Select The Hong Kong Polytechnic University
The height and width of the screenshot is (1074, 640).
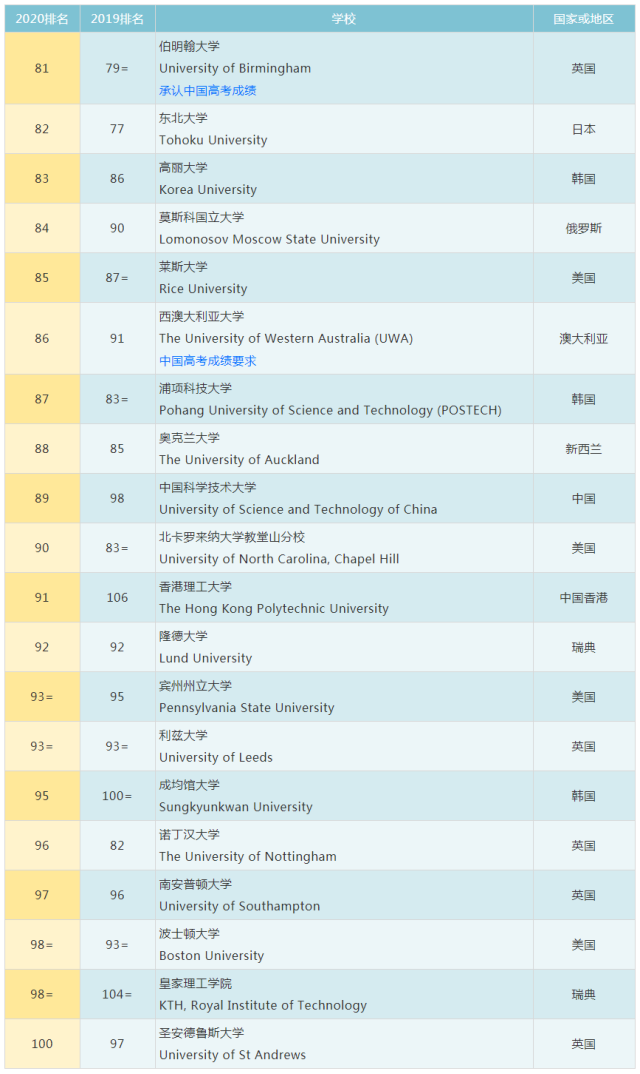pyautogui.click(x=274, y=609)
